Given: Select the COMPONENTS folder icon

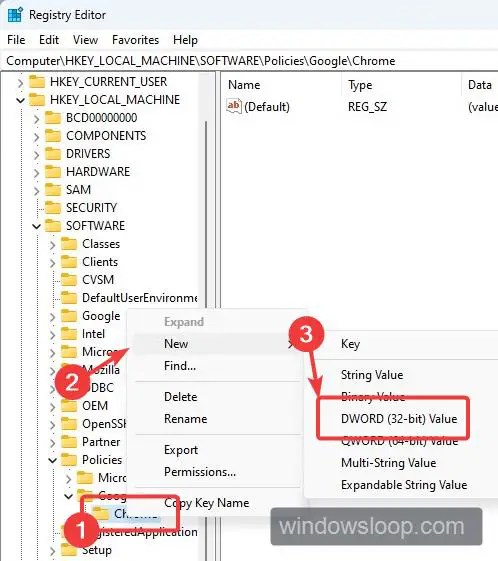Looking at the screenshot, I should 53,136.
